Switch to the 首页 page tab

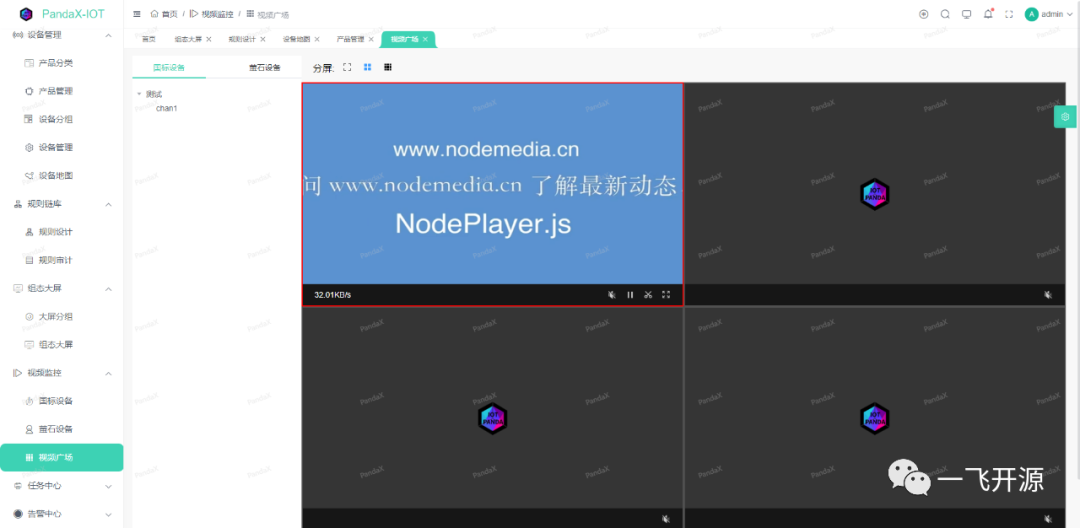pyautogui.click(x=149, y=39)
